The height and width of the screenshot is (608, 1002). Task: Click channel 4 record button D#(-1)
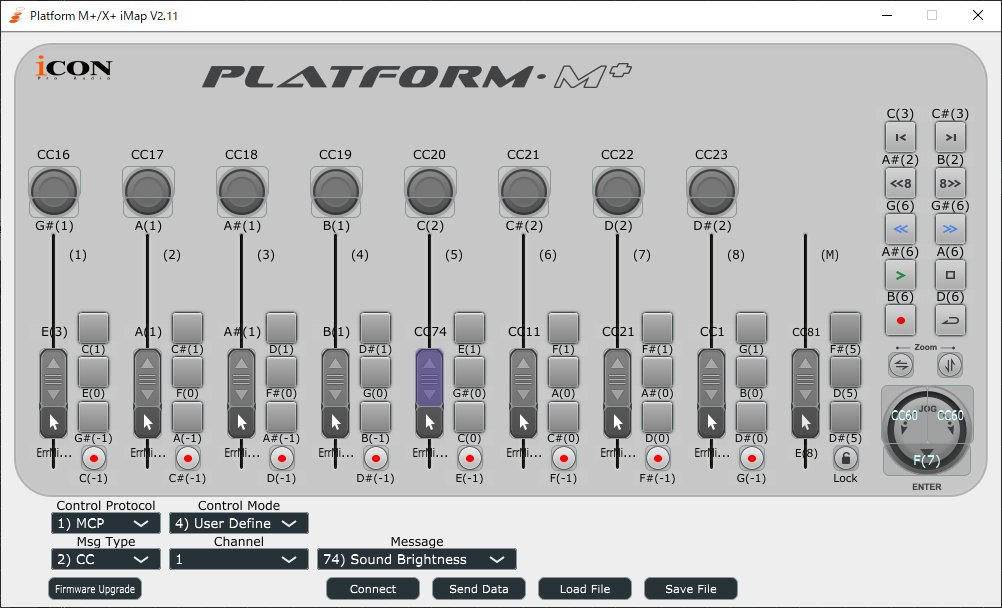click(376, 458)
